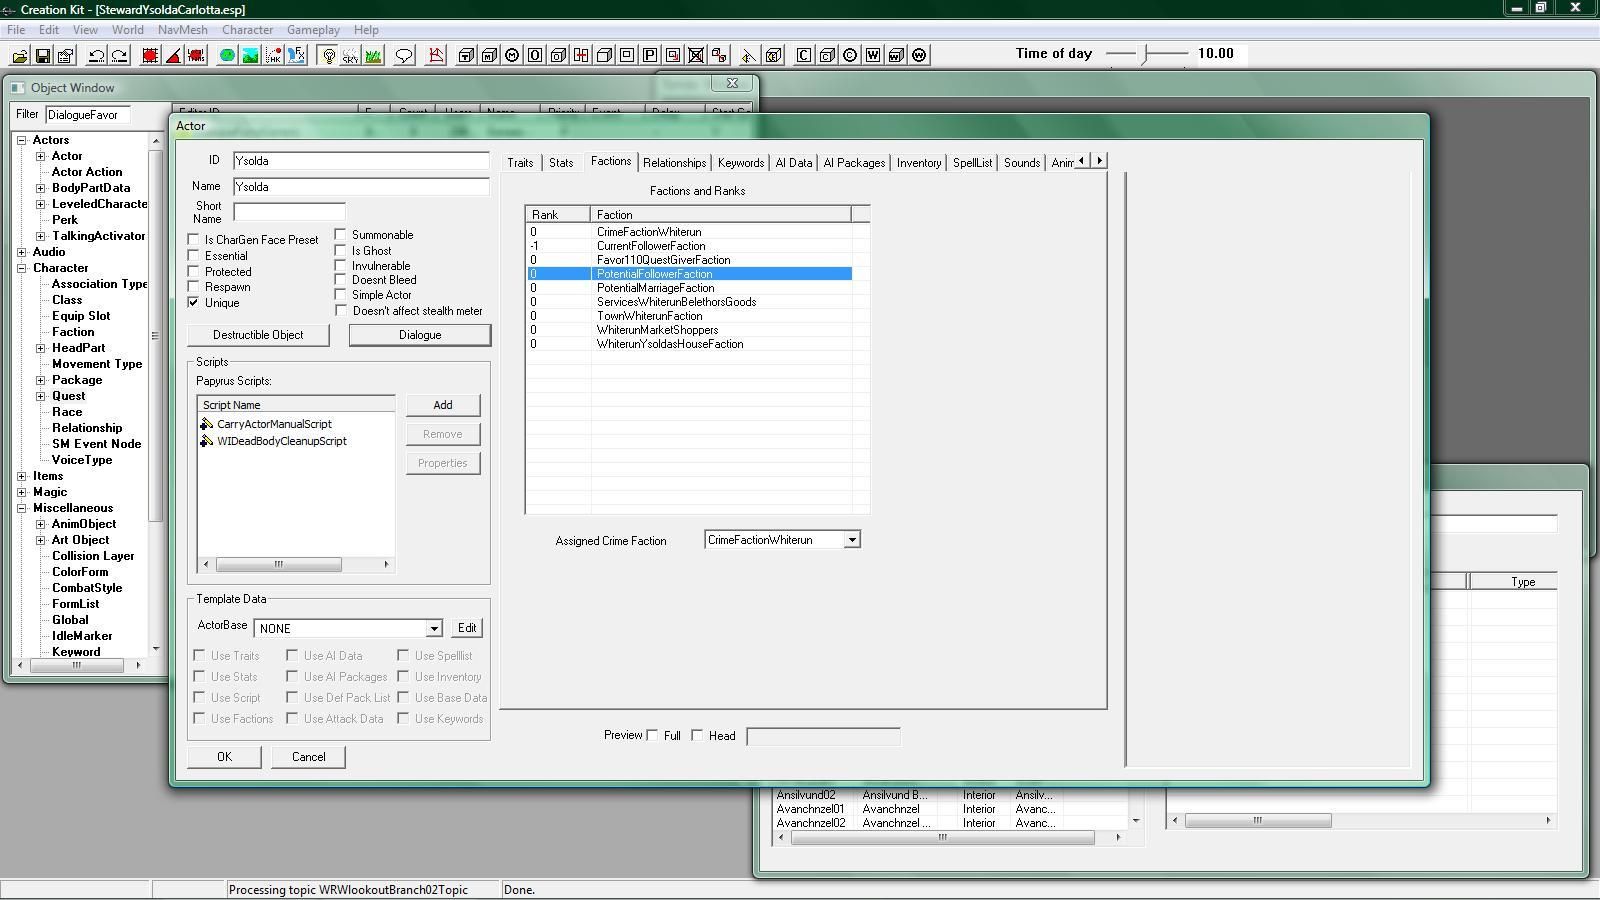The width and height of the screenshot is (1600, 900).
Task: Check the Full preview checkbox
Action: pyautogui.click(x=653, y=736)
